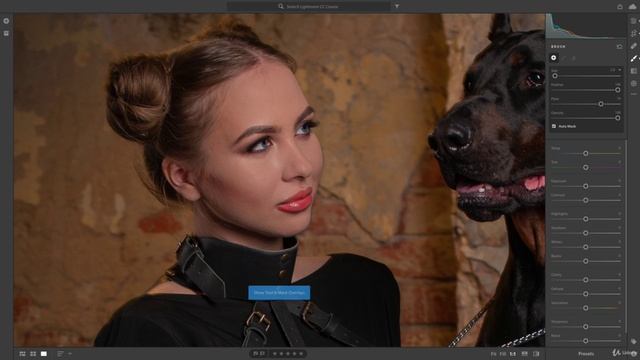Click the flag status icons in bottom bar

coord(259,353)
